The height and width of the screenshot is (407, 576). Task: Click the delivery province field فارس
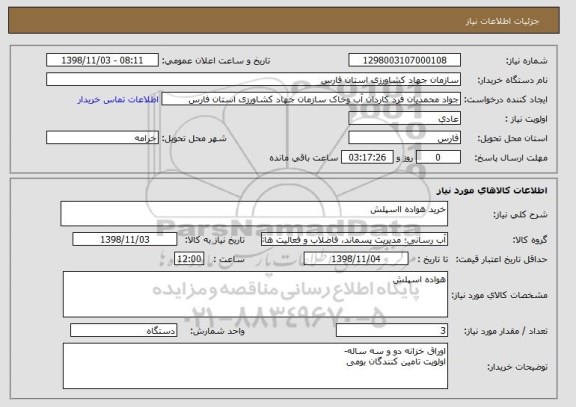point(404,138)
